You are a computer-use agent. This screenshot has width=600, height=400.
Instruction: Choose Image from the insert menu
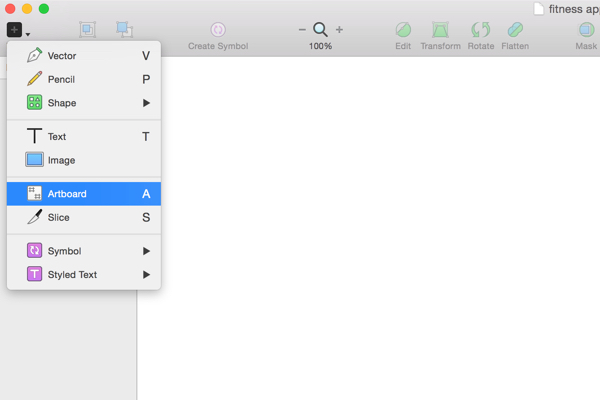84,160
